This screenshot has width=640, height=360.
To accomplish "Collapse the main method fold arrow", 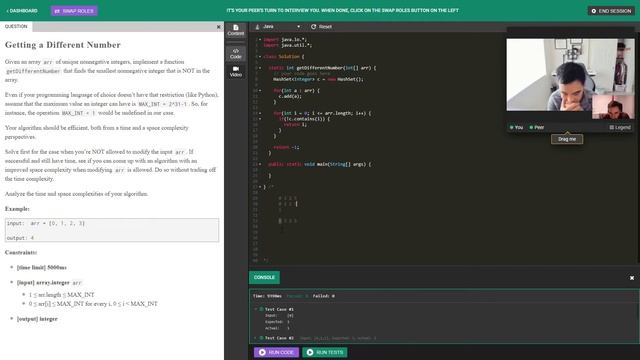I will 260,164.
